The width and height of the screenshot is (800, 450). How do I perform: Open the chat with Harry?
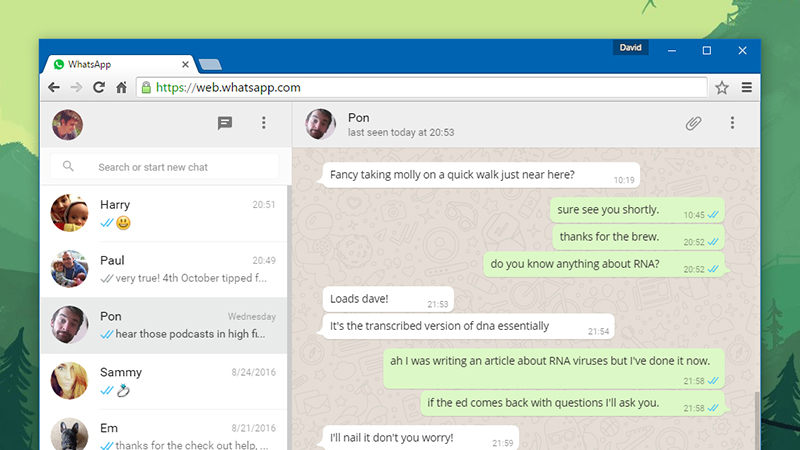(164, 213)
